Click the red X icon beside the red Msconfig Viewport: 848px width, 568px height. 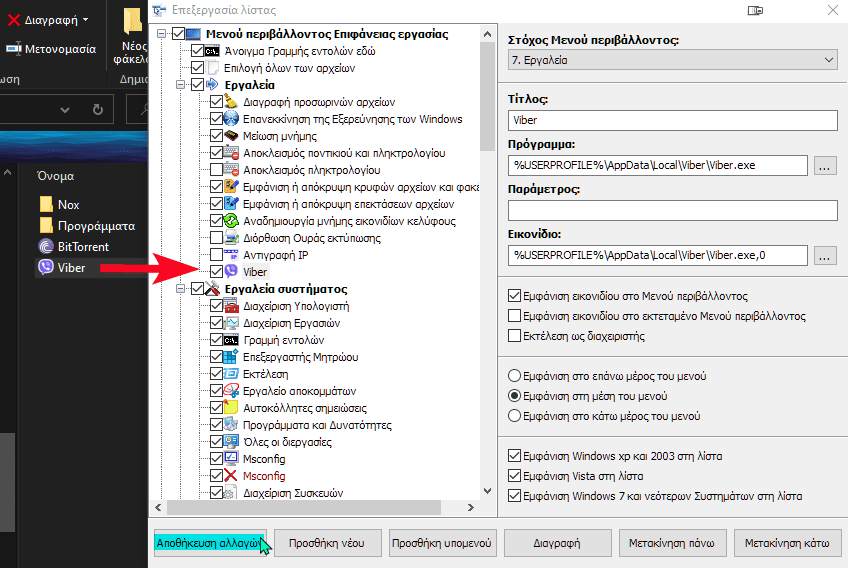point(231,476)
